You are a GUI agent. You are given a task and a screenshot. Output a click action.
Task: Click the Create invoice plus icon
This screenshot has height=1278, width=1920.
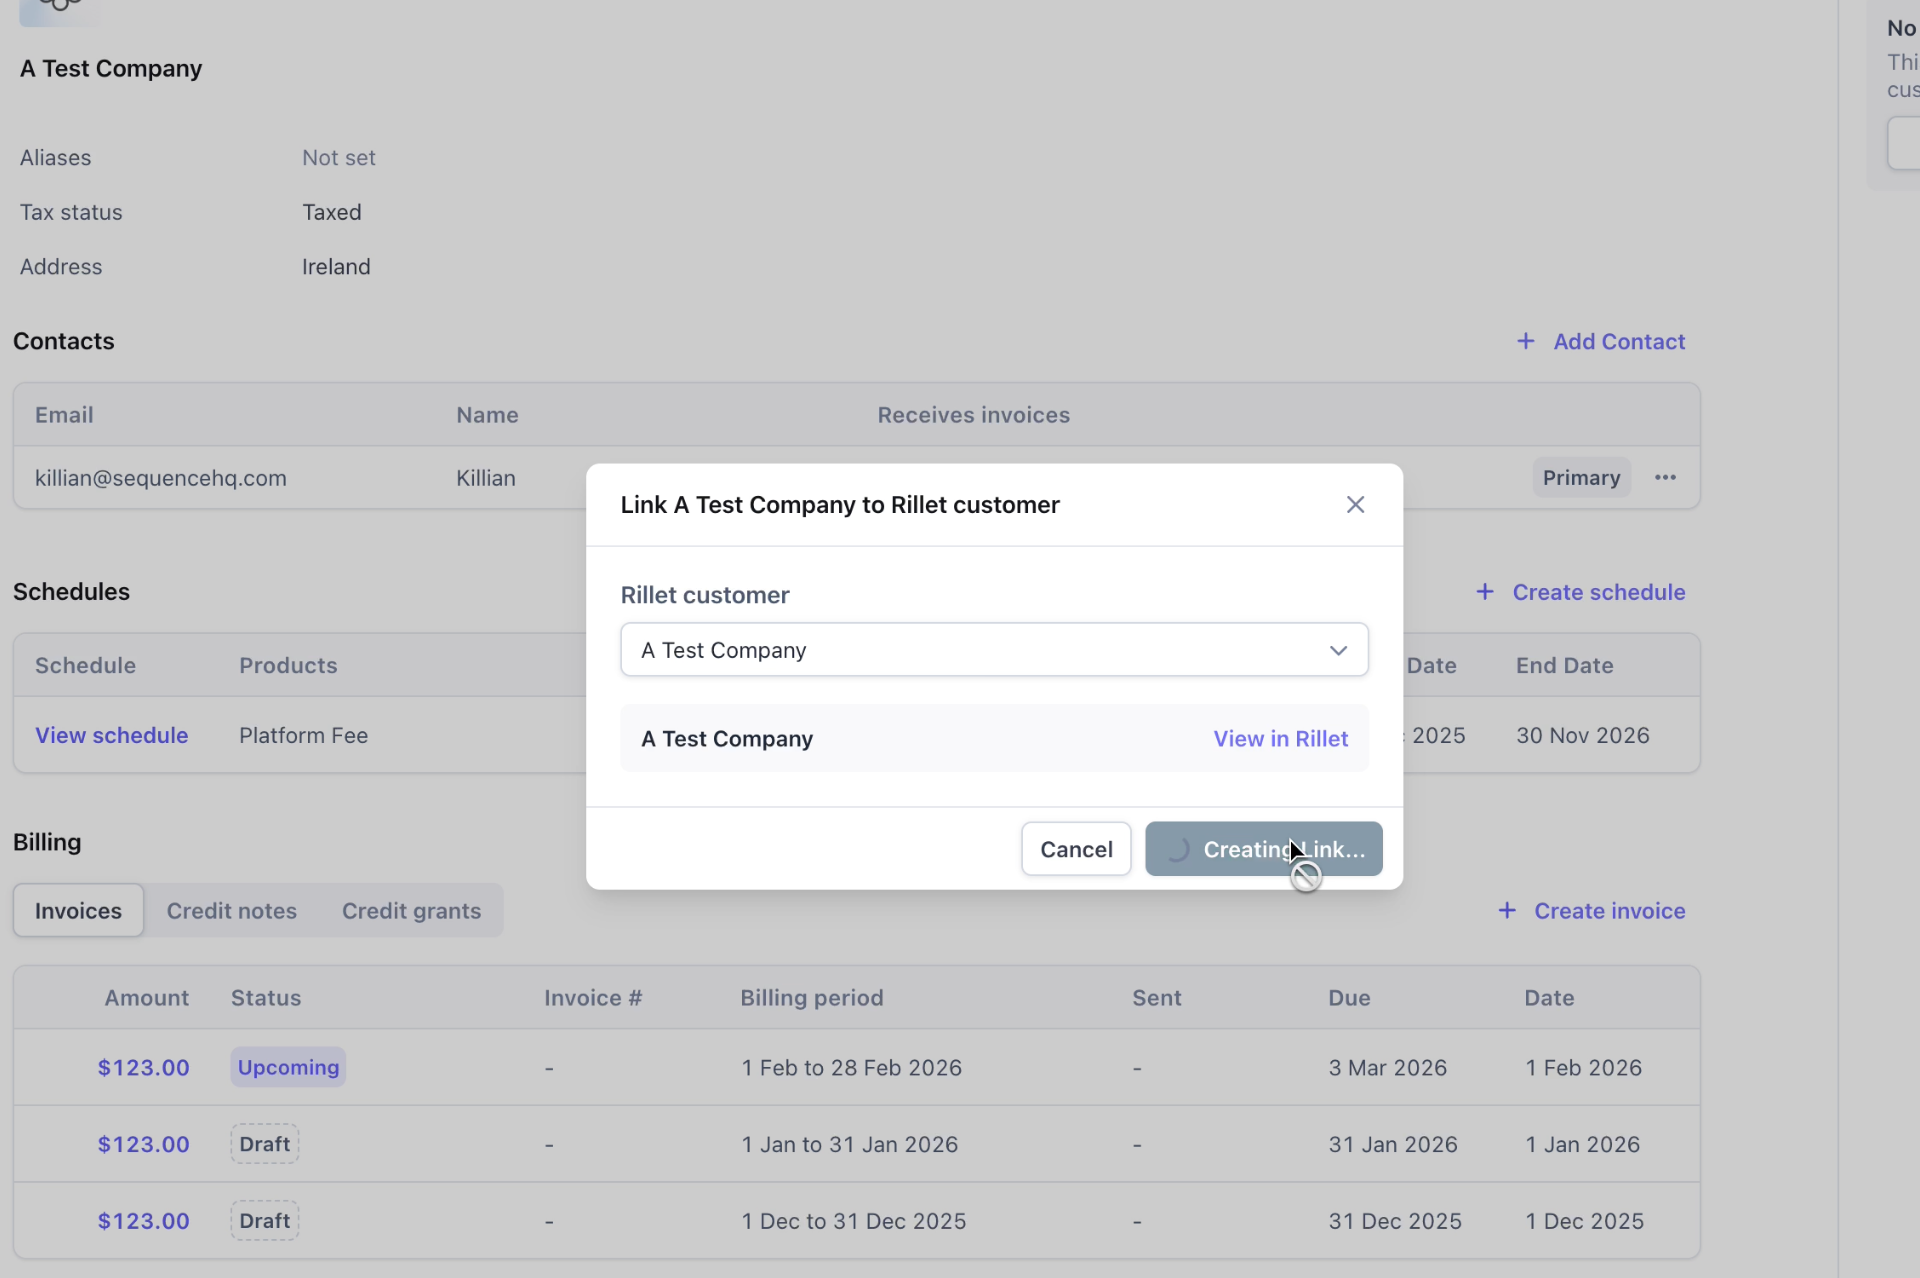[1508, 911]
